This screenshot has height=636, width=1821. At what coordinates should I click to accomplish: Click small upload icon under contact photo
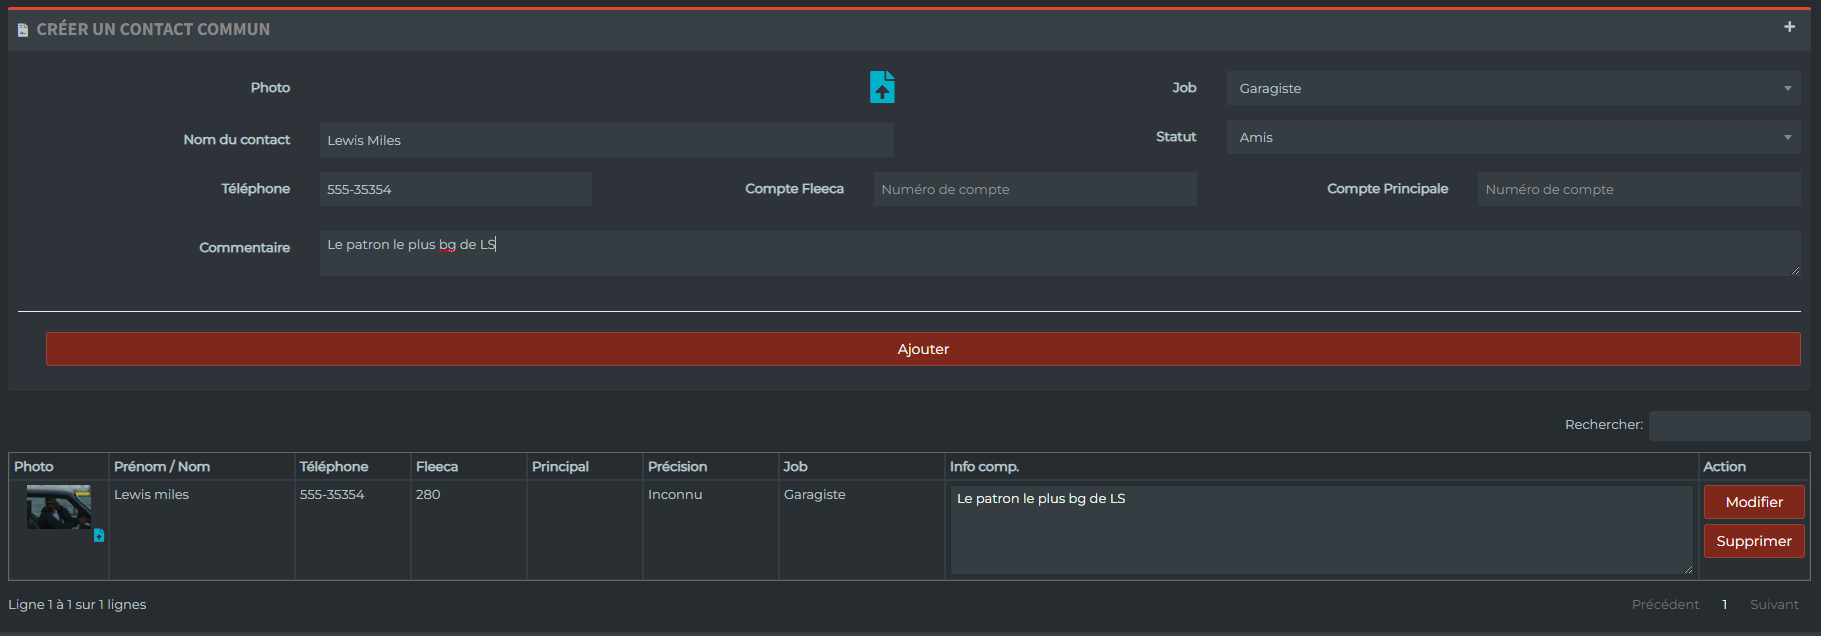tap(99, 536)
